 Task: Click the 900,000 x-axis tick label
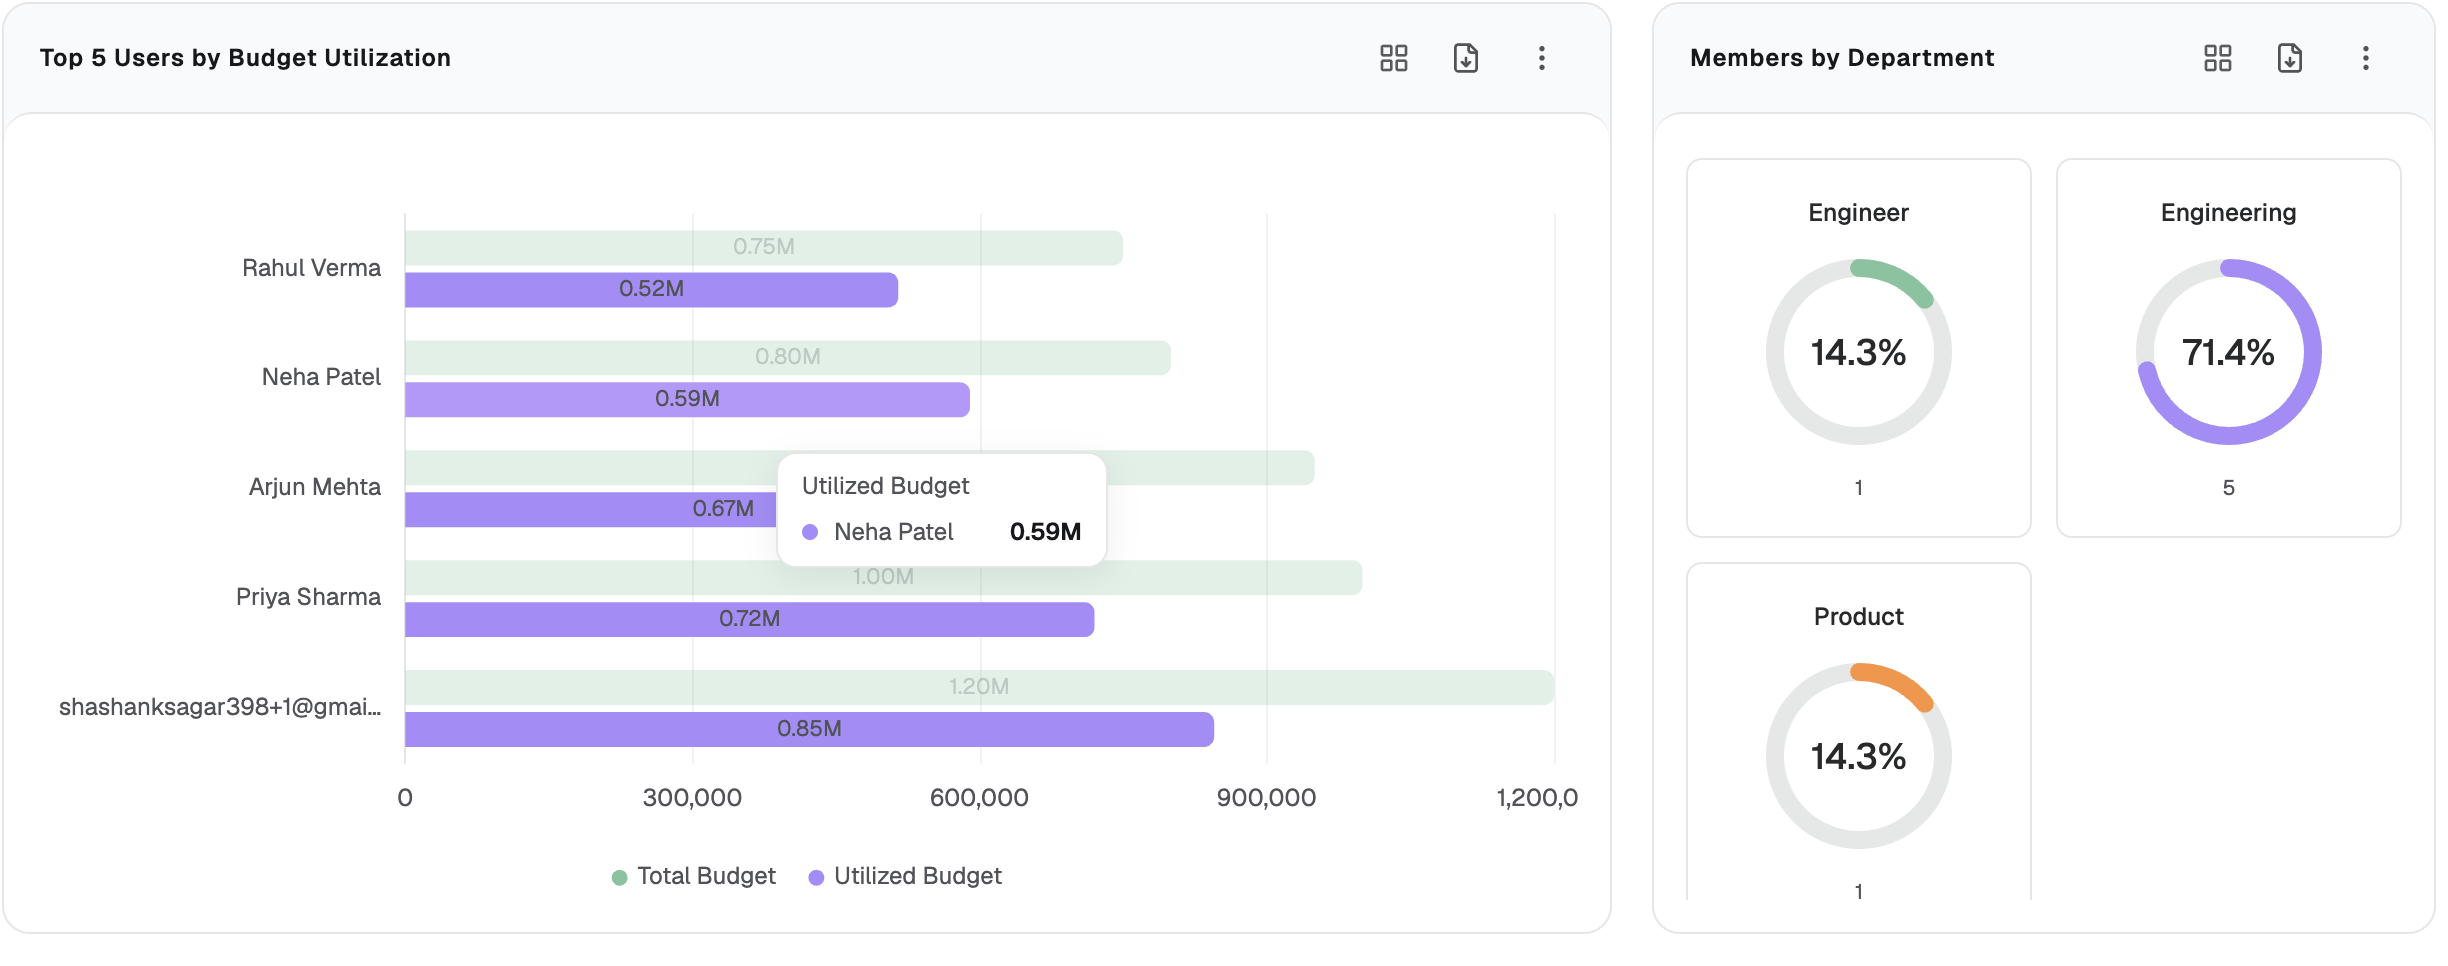[x=1266, y=798]
